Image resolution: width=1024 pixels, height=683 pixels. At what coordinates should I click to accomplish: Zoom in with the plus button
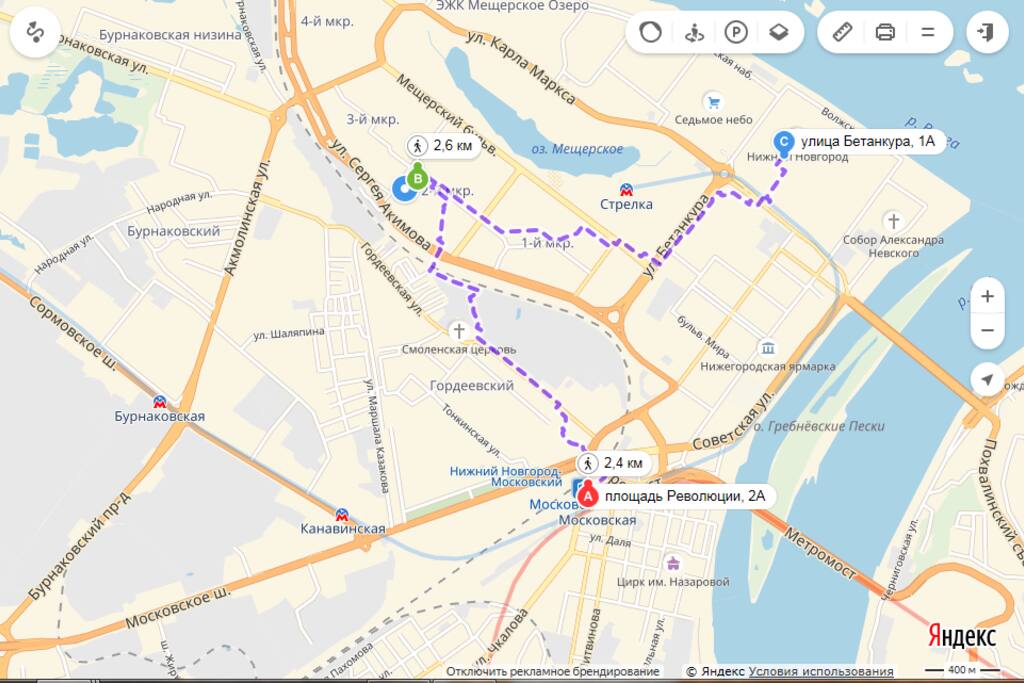click(x=987, y=296)
